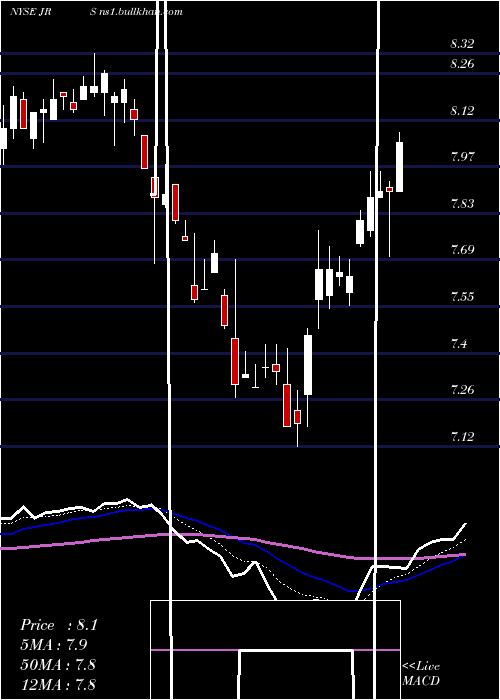Viewport: 500px width, 700px height.
Task: Click the 7.12 price axis label
Action: click(462, 436)
